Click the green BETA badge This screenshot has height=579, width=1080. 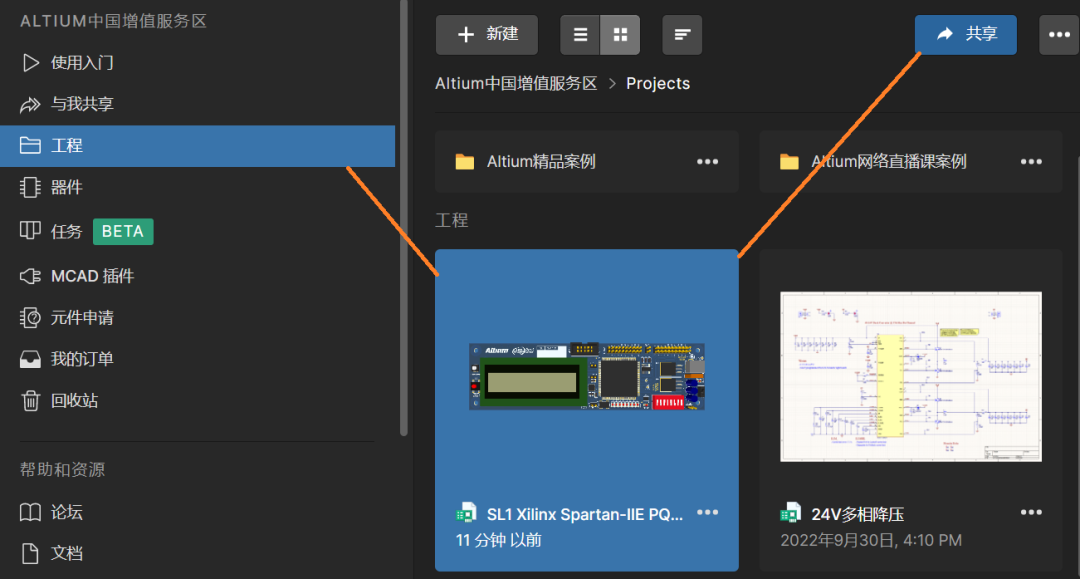[x=123, y=231]
